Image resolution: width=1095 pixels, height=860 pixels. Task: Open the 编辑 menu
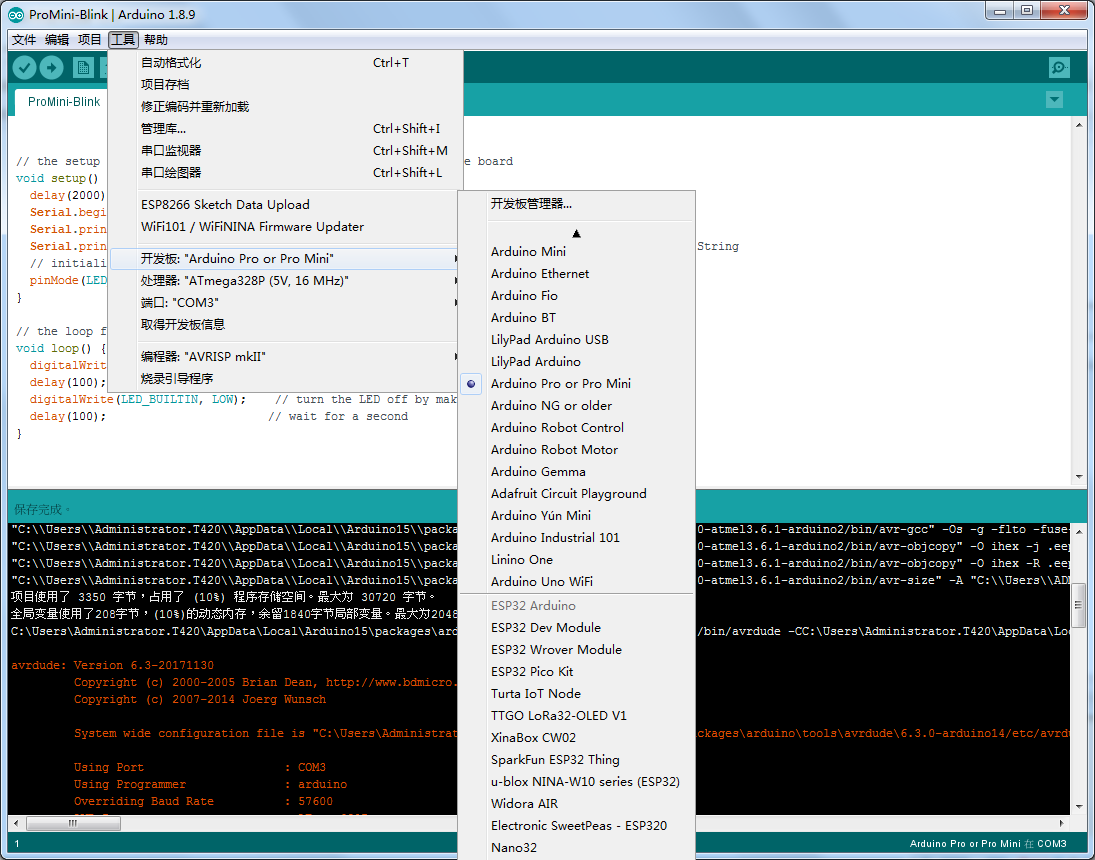[x=57, y=40]
